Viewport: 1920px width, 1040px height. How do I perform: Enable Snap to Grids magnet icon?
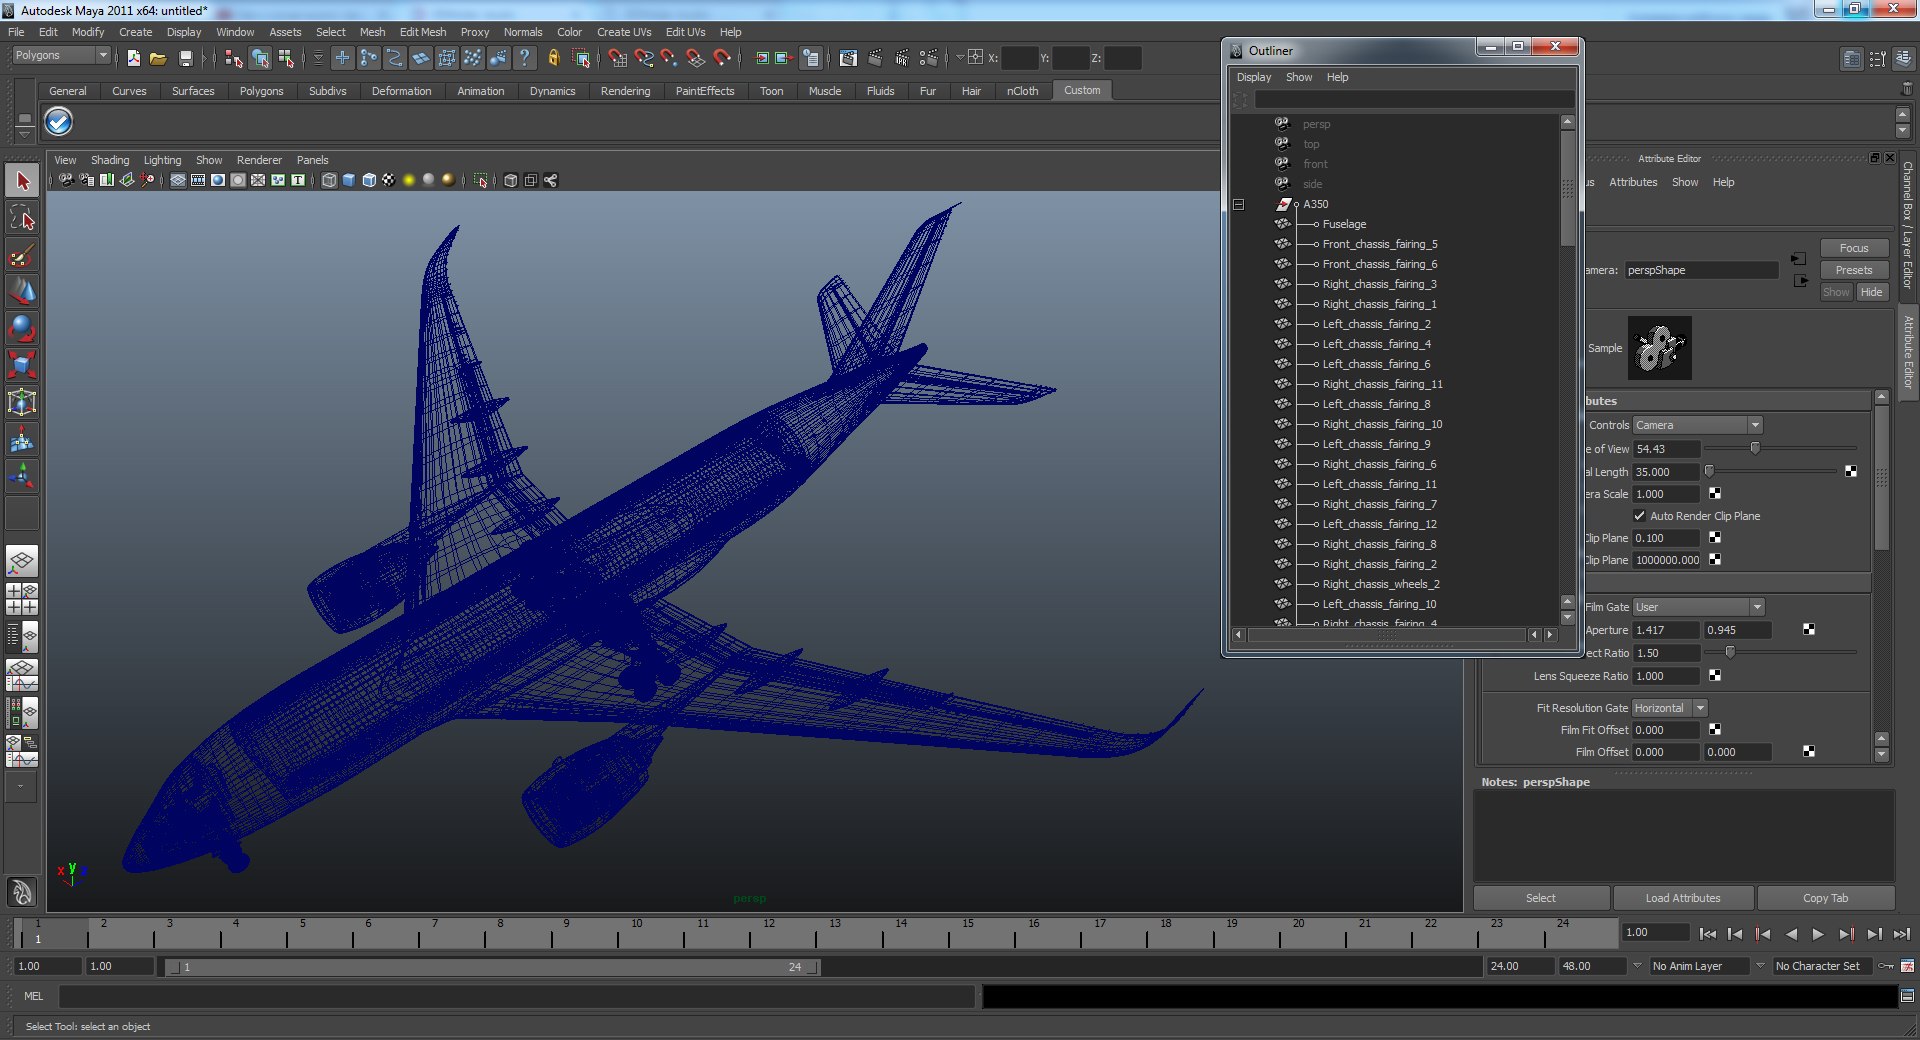click(x=617, y=59)
